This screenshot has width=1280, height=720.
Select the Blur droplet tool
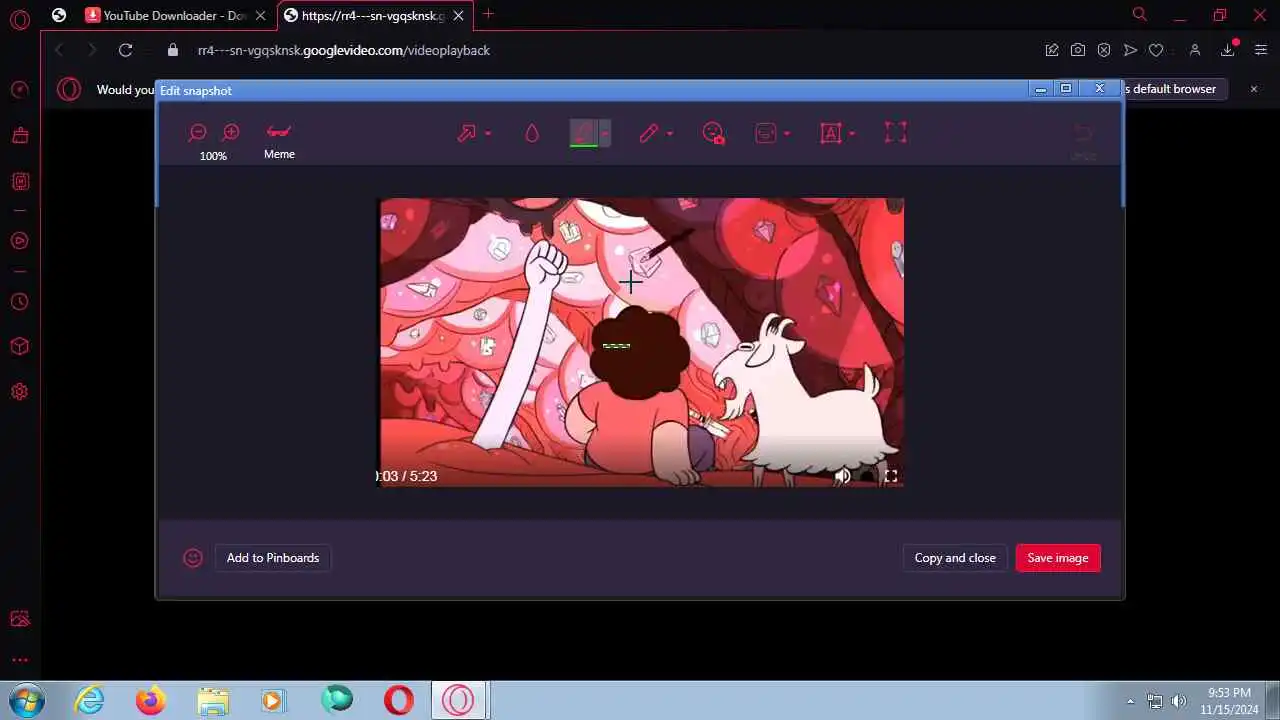pos(532,133)
